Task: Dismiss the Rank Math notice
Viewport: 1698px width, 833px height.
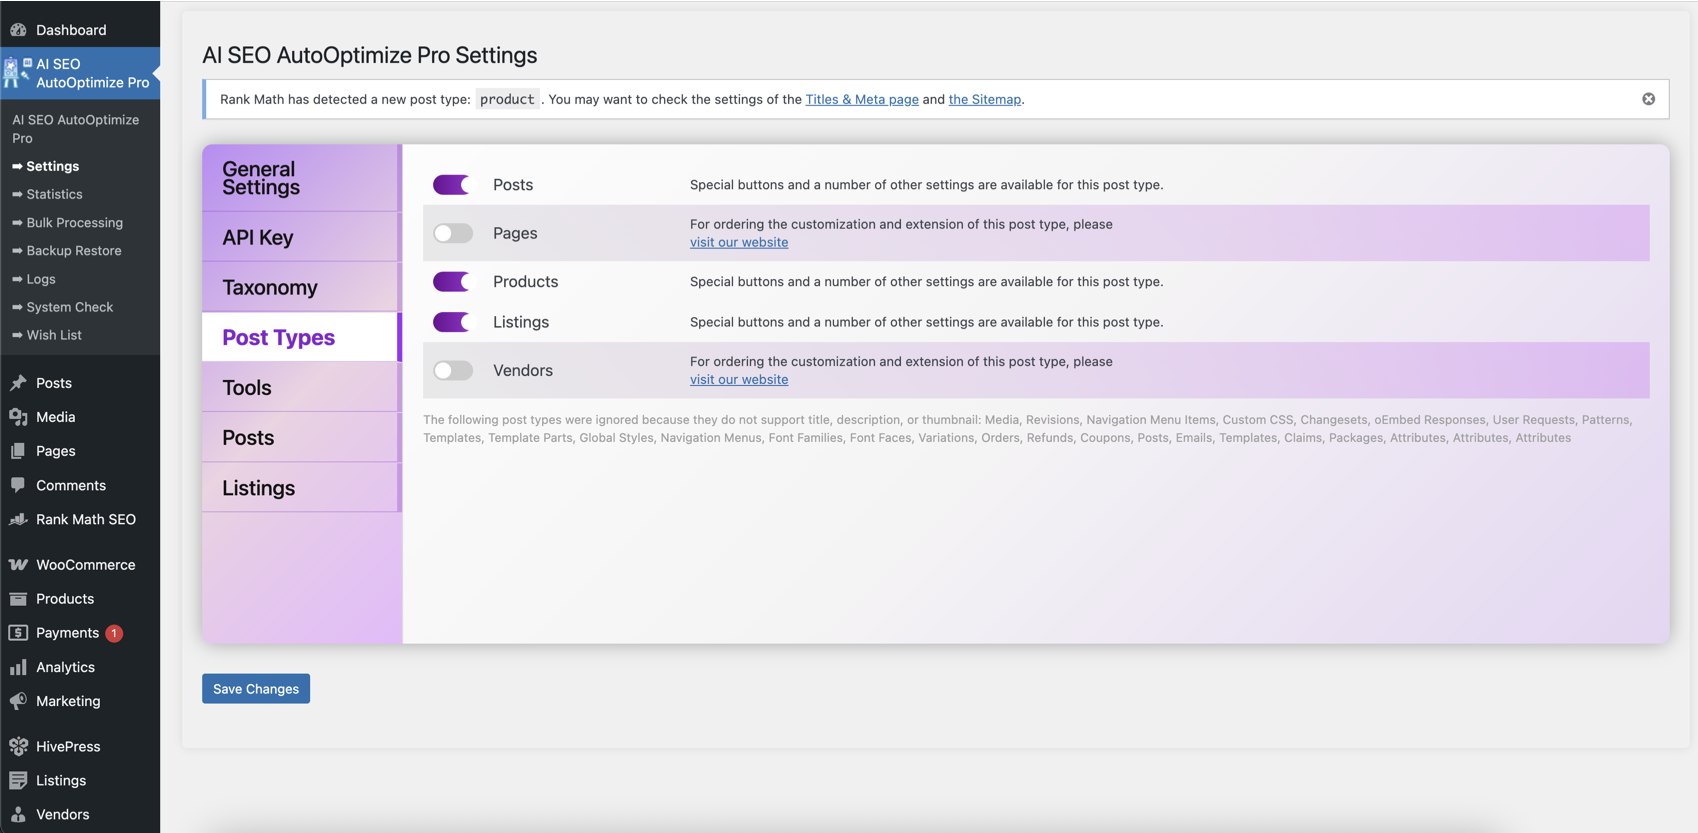Action: pyautogui.click(x=1648, y=99)
